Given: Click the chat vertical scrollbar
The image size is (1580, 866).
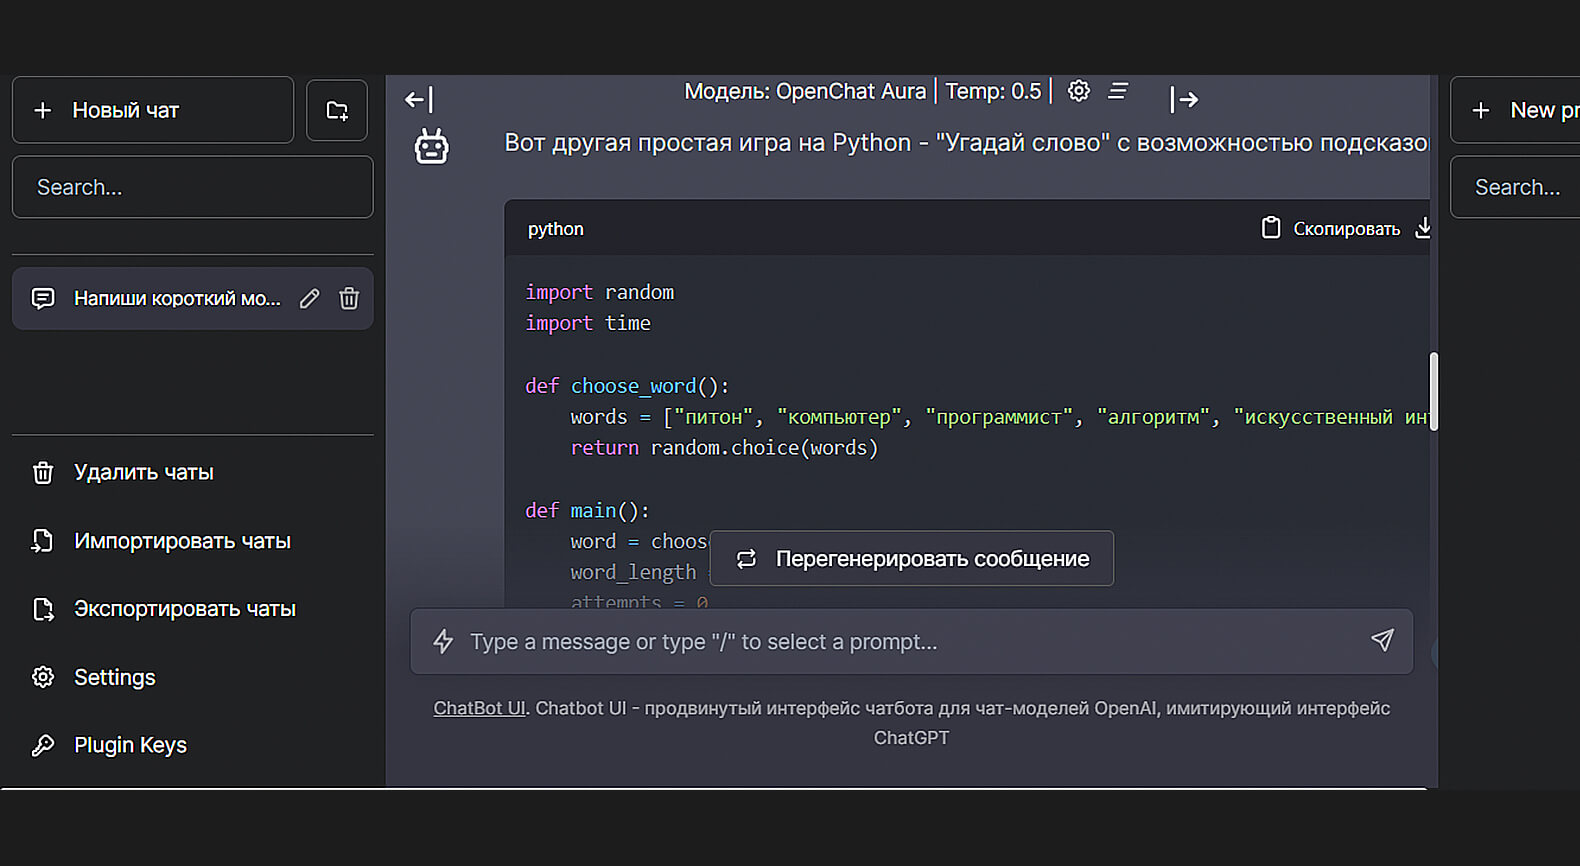Looking at the screenshot, I should pyautogui.click(x=1434, y=391).
